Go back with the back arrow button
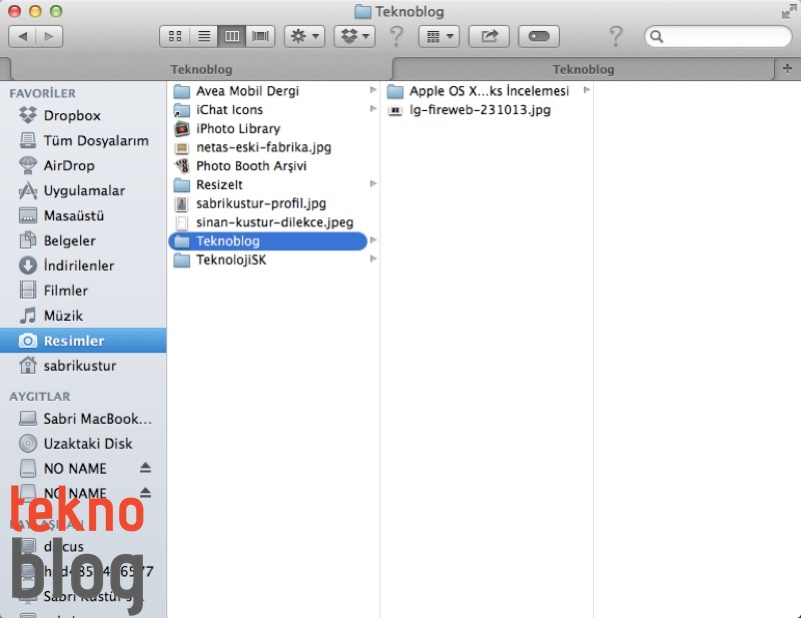The image size is (801, 618). [x=22, y=36]
